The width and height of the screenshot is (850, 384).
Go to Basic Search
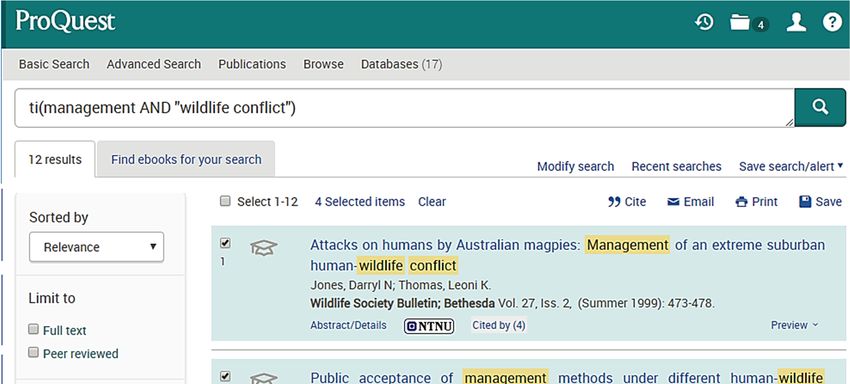coord(54,64)
